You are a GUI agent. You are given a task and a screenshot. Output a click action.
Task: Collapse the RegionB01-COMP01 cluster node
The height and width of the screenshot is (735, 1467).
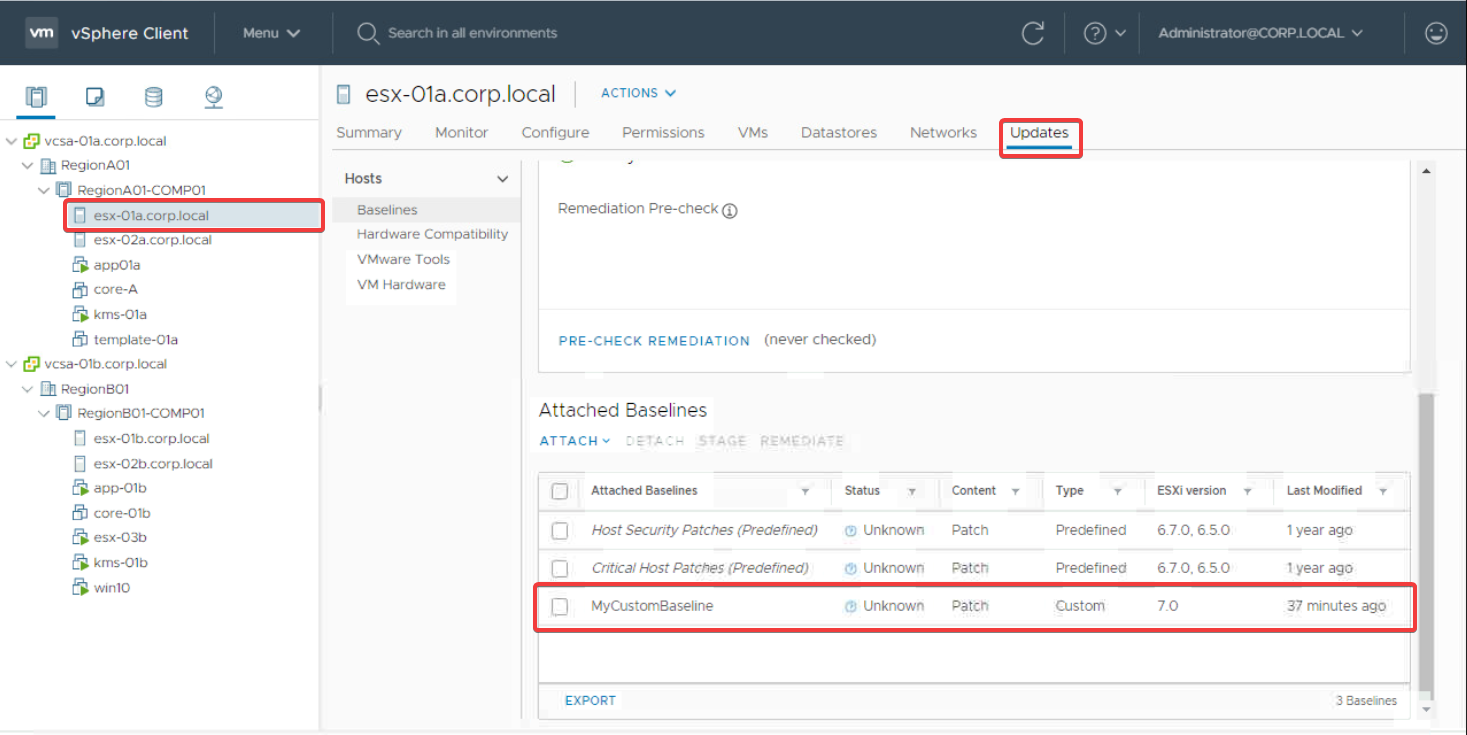(x=44, y=413)
